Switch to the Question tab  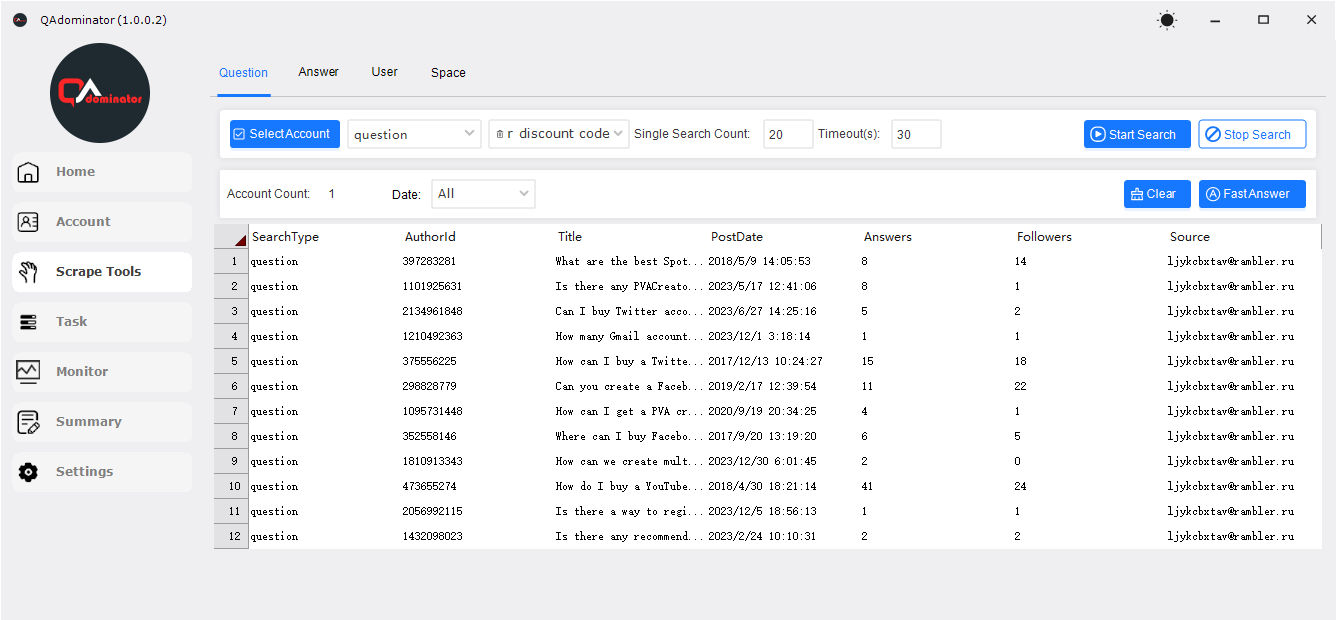tap(243, 73)
